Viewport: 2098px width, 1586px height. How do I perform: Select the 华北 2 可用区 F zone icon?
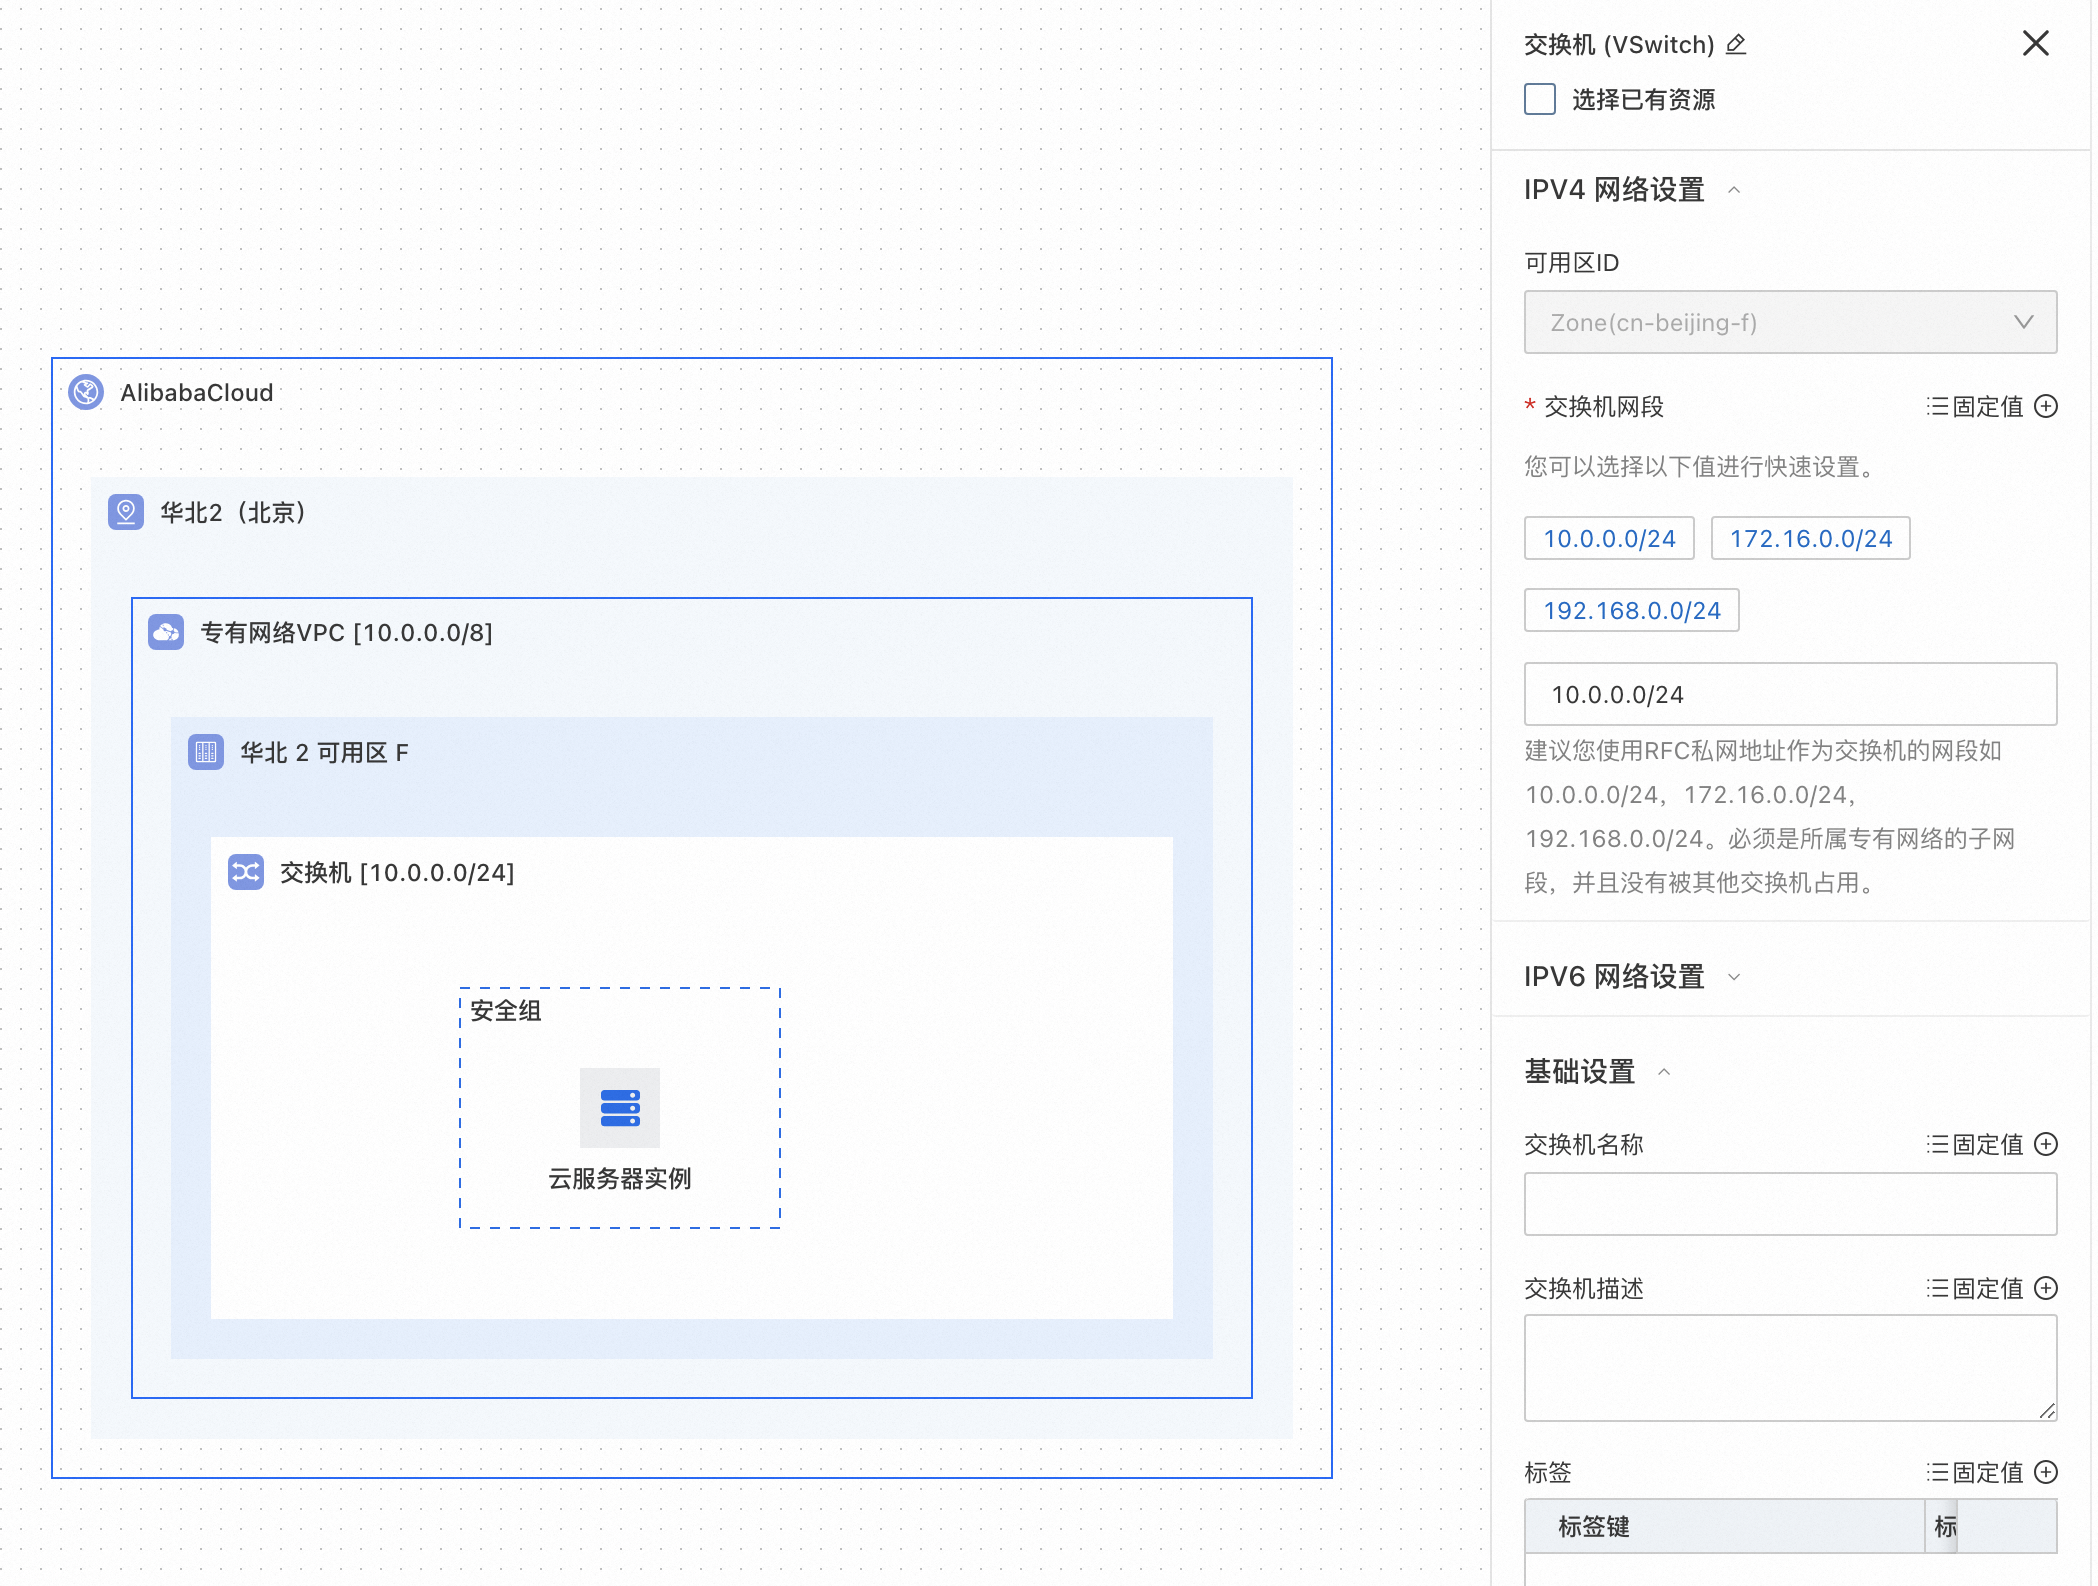tap(206, 752)
